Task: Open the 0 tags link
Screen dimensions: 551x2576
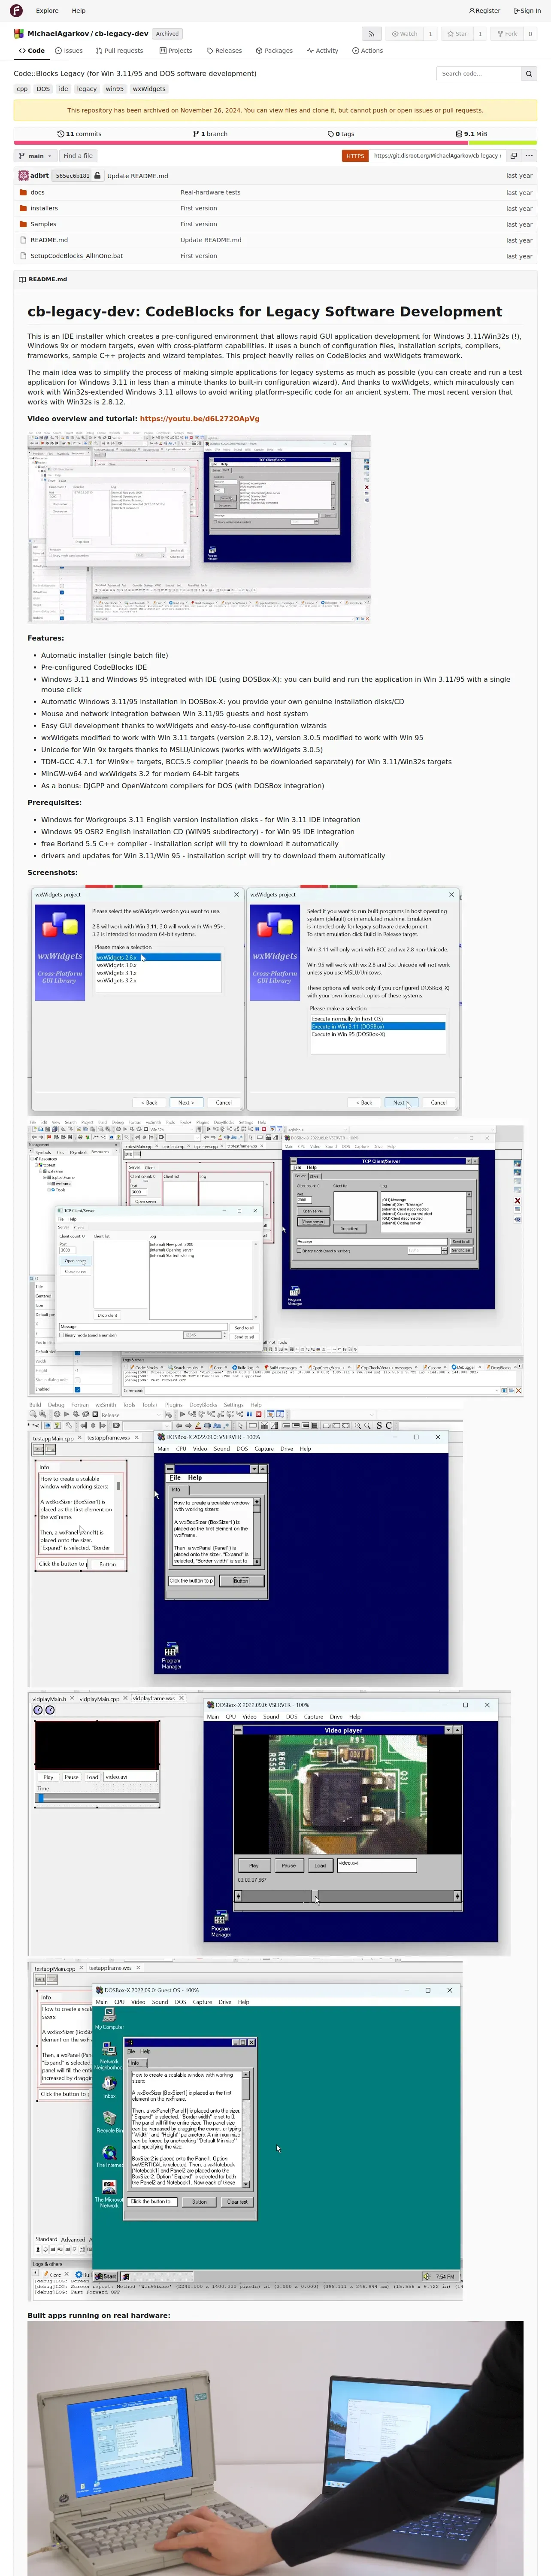Action: (x=341, y=134)
